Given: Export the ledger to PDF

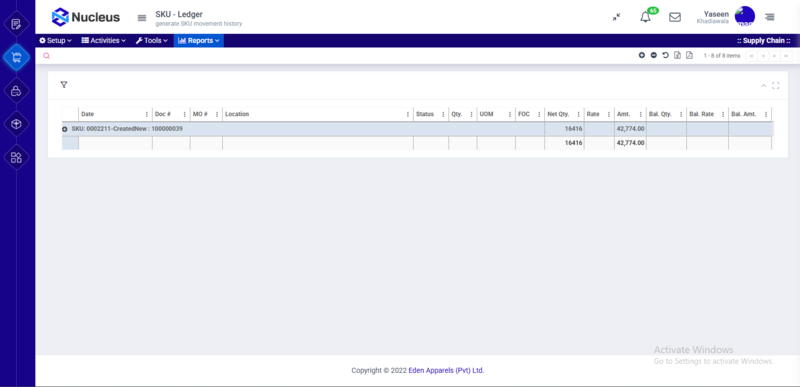Looking at the screenshot, I should click(x=689, y=56).
